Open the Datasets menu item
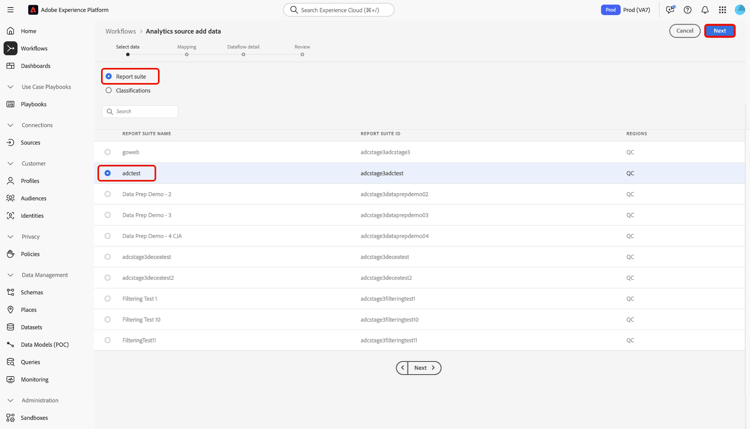The image size is (750, 429). [x=31, y=327]
